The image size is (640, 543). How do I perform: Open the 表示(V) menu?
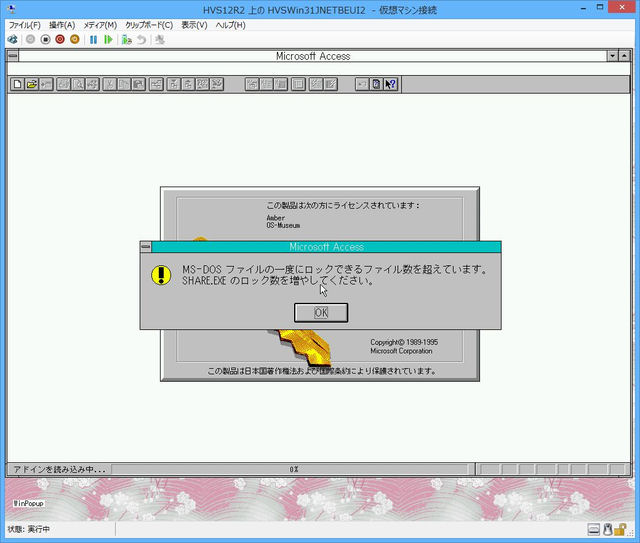tap(194, 25)
